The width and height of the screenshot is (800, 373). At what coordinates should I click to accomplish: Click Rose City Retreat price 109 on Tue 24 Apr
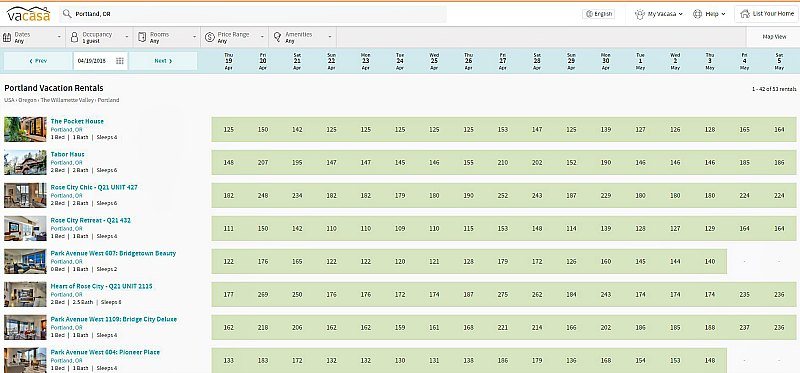point(400,229)
